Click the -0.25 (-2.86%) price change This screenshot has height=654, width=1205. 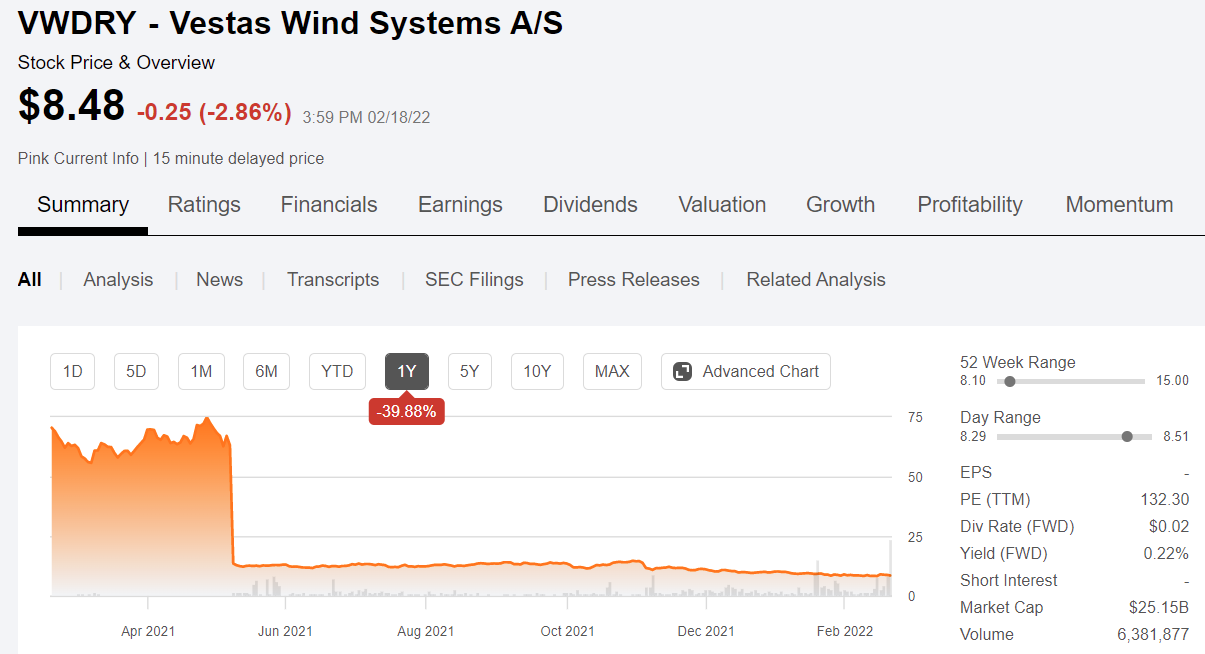point(214,112)
